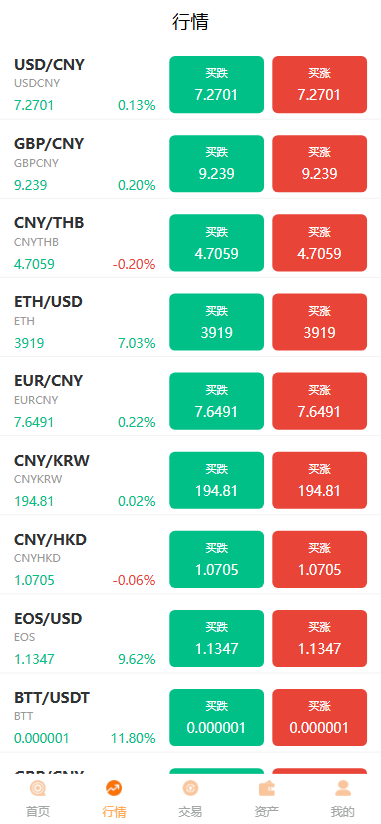Click the green 买跌 button for USD/CNY
381x824 pixels.
(x=217, y=85)
